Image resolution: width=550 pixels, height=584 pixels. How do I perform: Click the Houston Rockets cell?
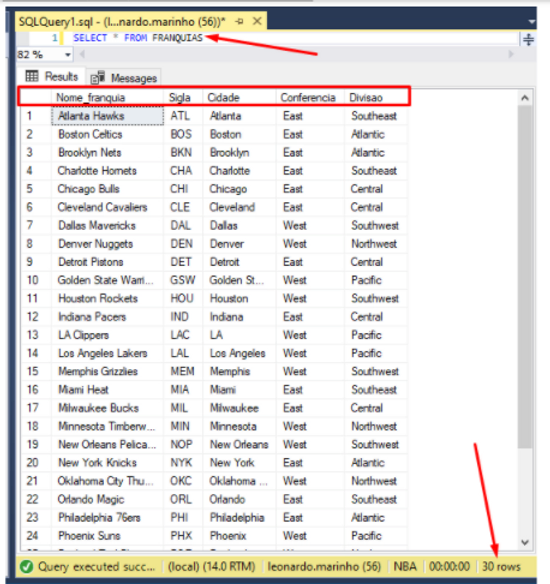[x=107, y=298]
